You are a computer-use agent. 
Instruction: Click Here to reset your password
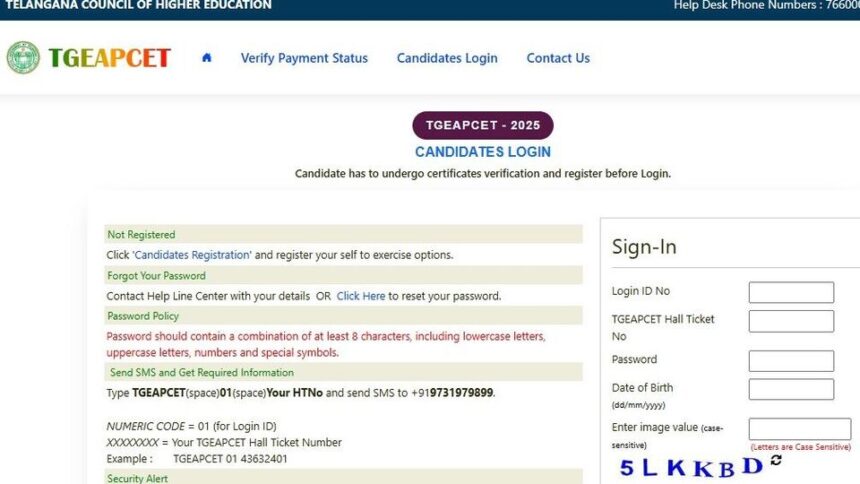361,296
